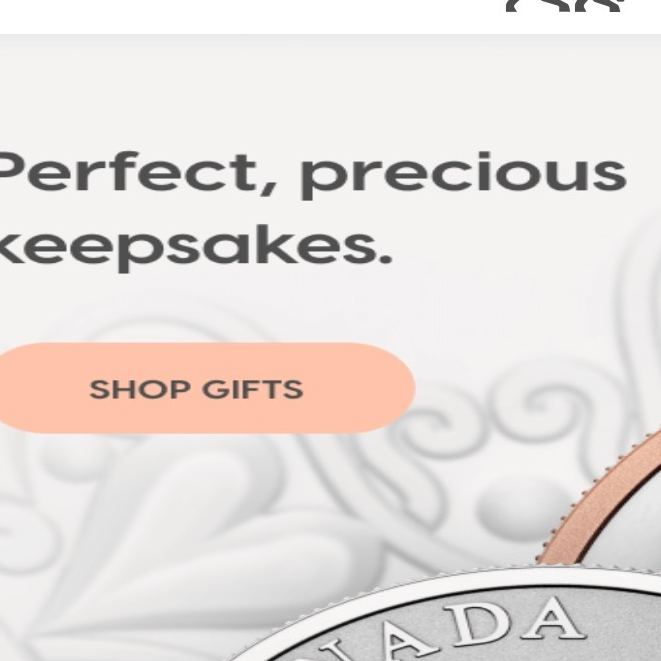Click the word "keepsakes." in the headline

(196, 247)
